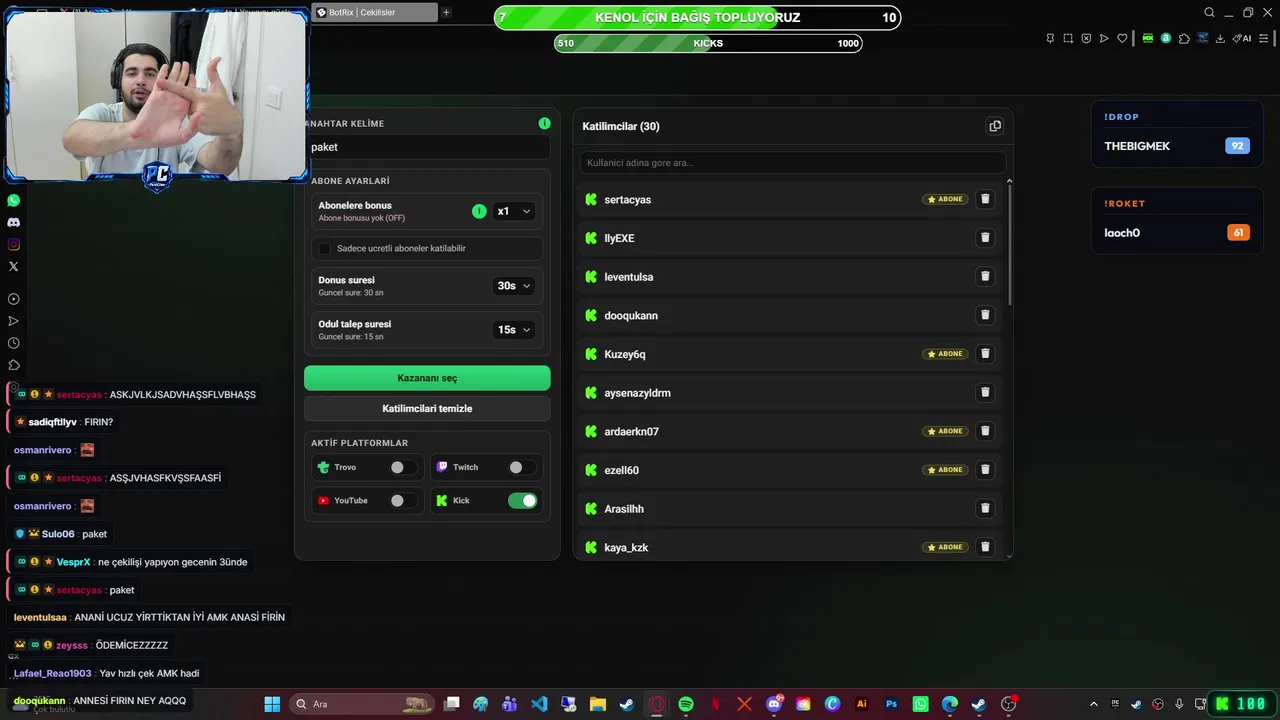Click the heart bookmark icon in toolbar

1122,38
